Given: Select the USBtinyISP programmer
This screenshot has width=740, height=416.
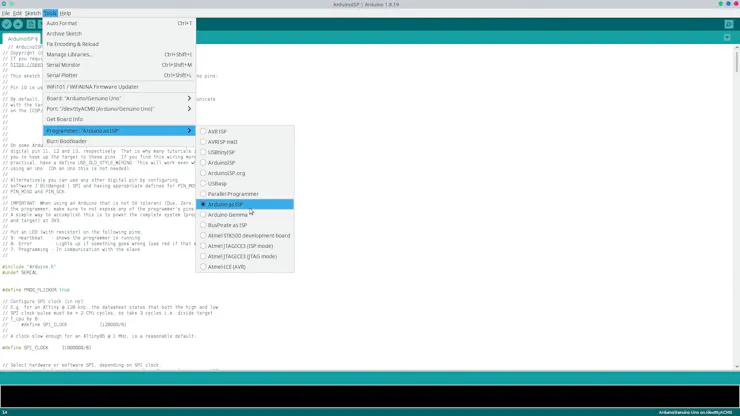Looking at the screenshot, I should point(245,152).
